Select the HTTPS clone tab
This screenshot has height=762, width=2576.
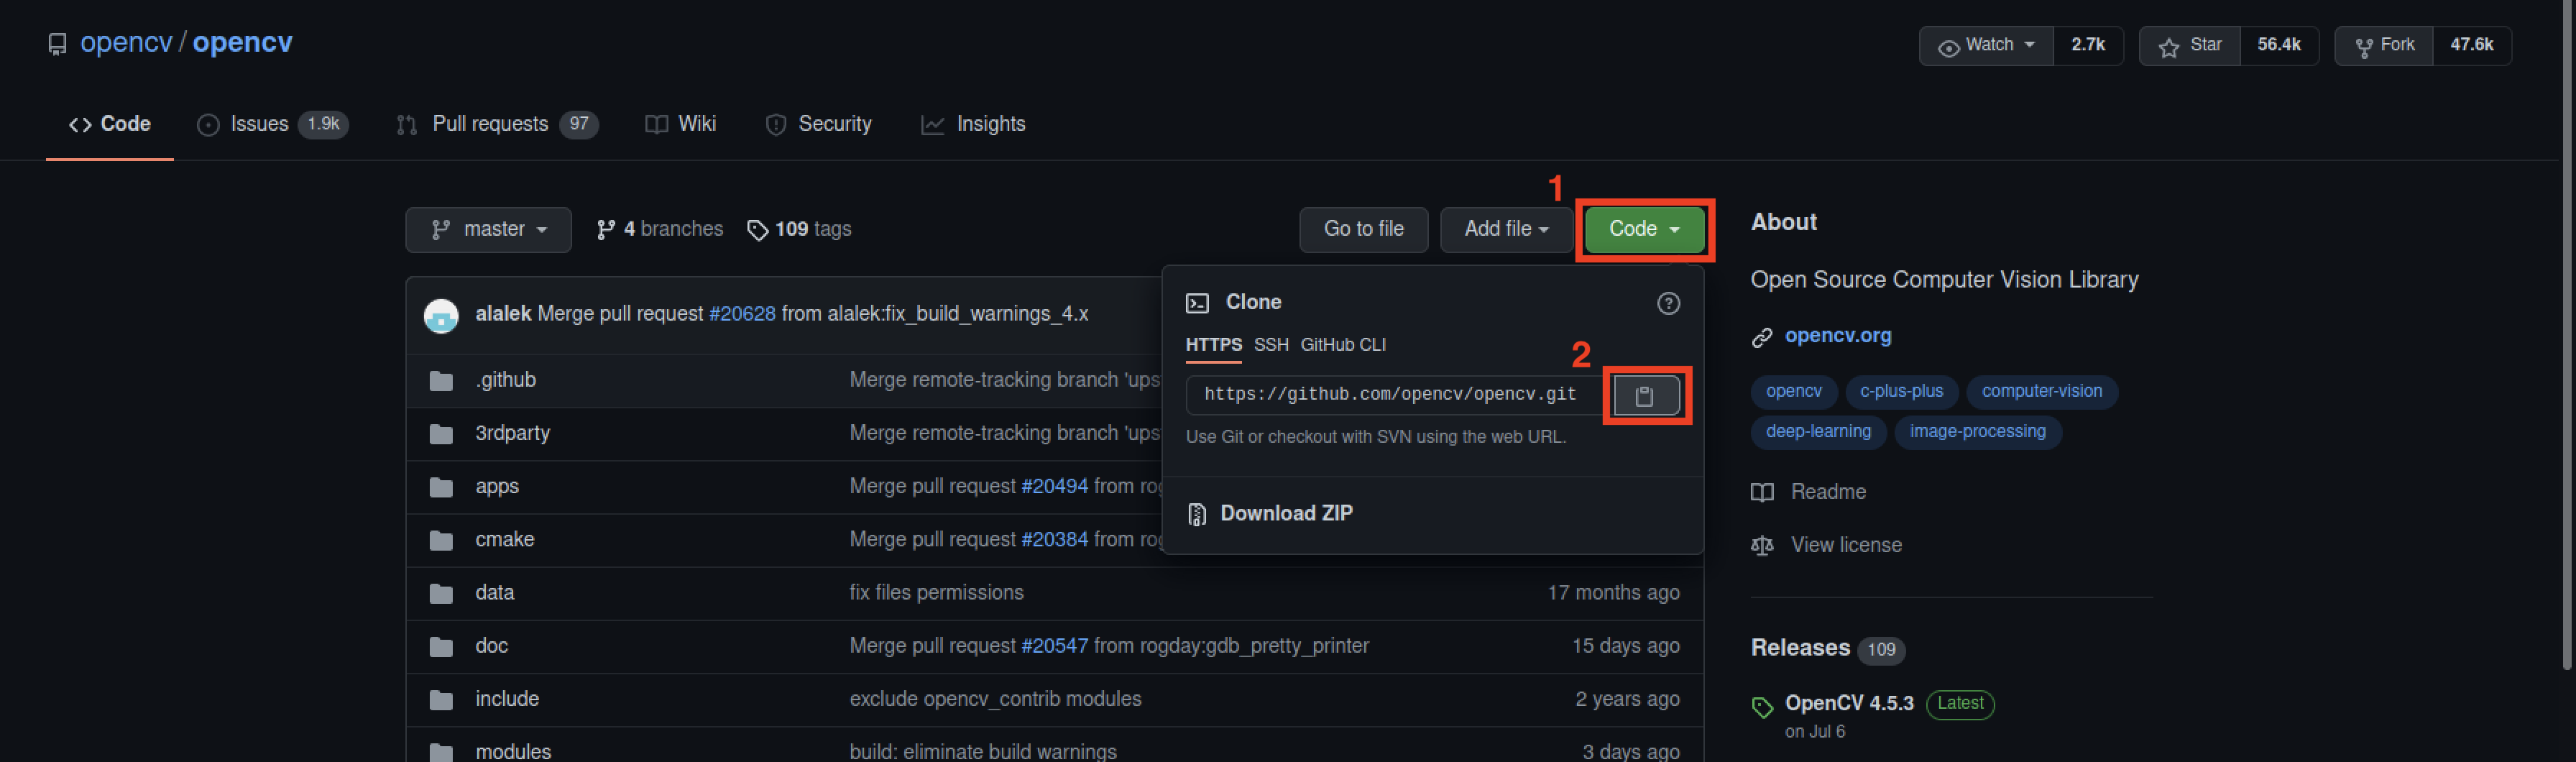click(x=1213, y=345)
